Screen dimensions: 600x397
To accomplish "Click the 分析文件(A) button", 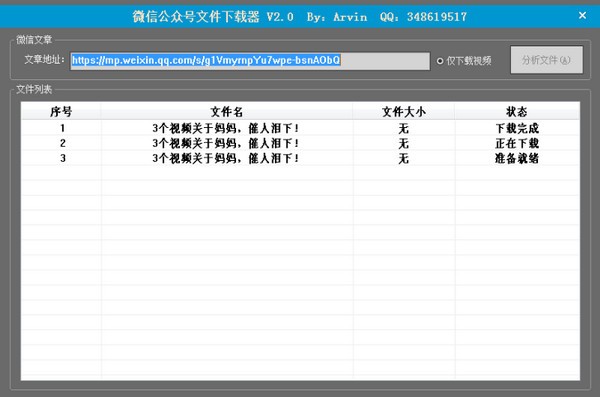I will 546,60.
